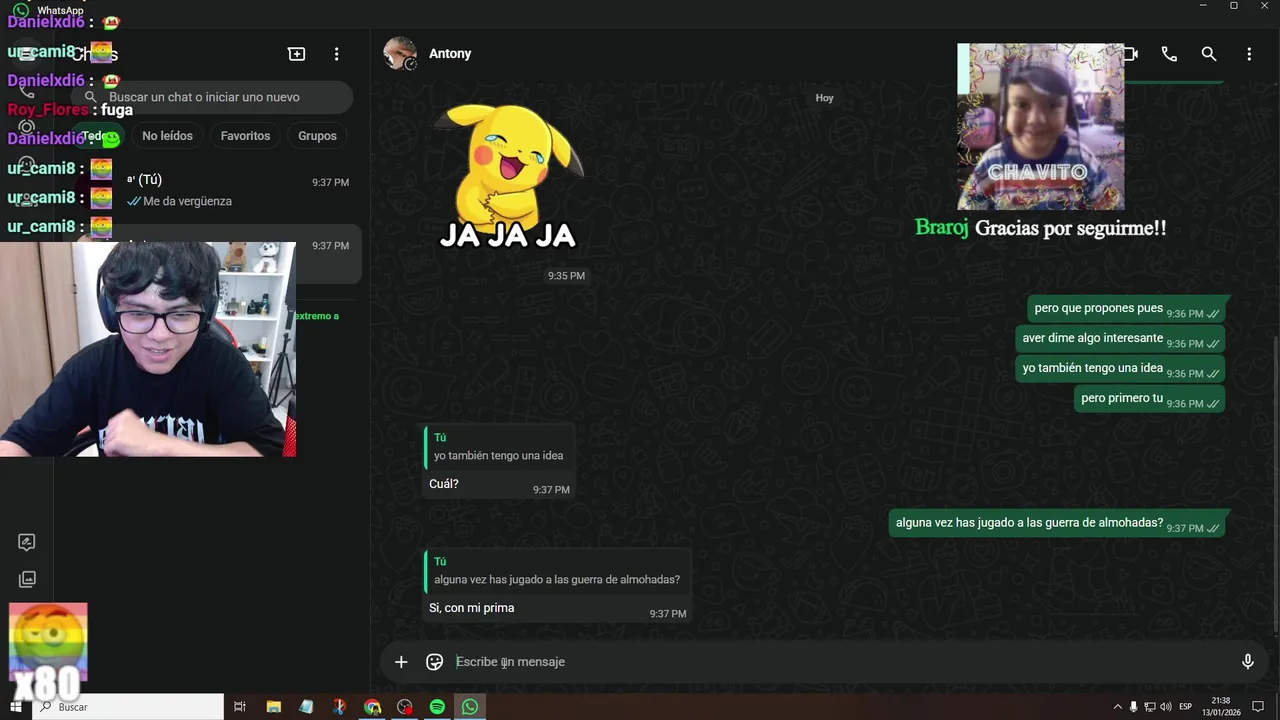Search within the Antony conversation
This screenshot has height=720, width=1280.
(x=1209, y=54)
